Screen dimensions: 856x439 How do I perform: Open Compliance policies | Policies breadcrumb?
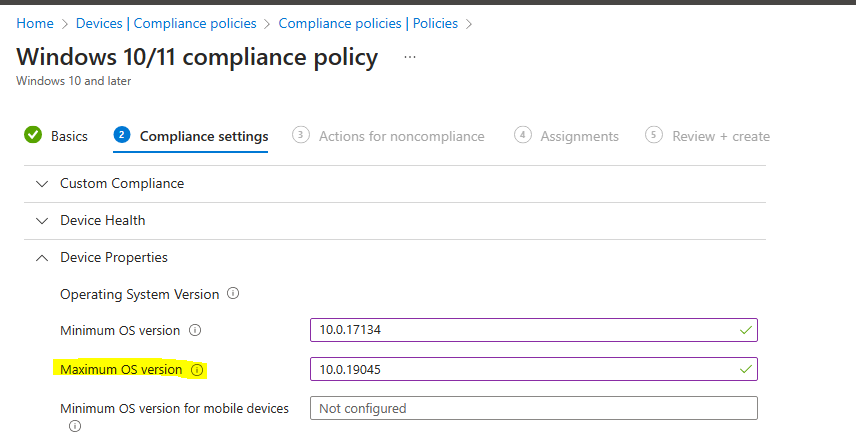[x=368, y=23]
